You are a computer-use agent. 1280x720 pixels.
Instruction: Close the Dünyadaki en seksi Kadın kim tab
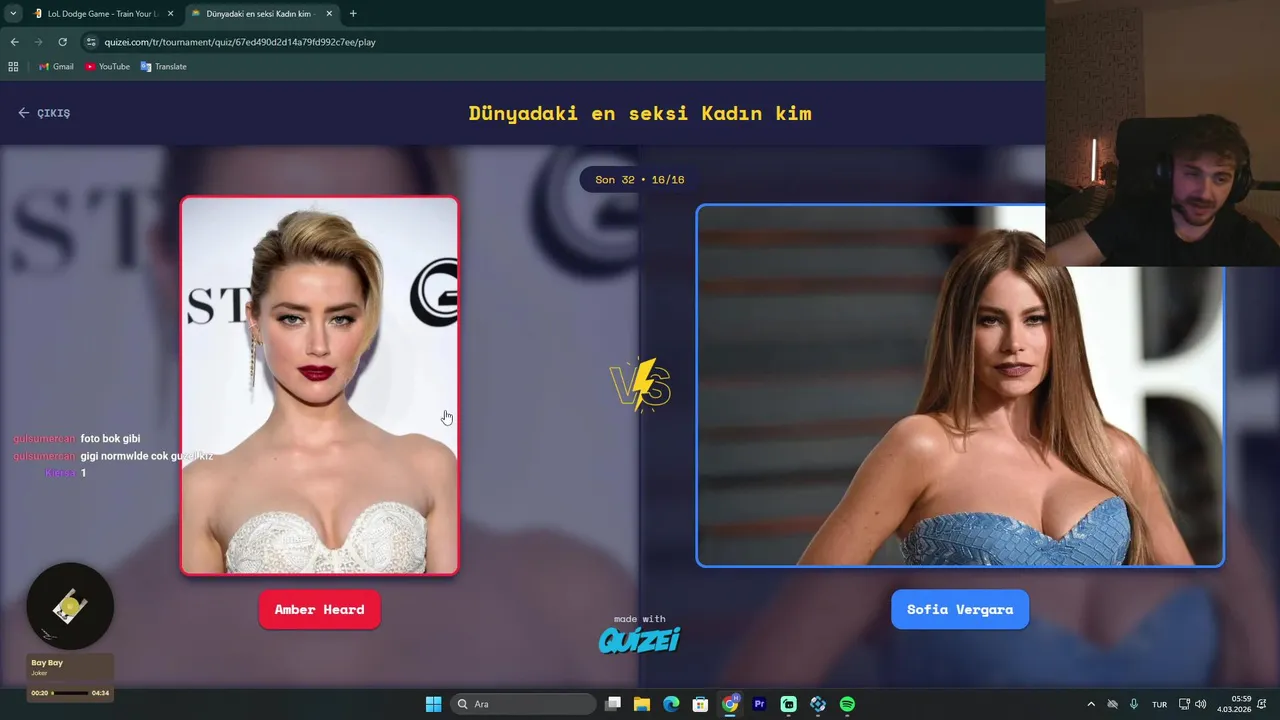point(329,14)
